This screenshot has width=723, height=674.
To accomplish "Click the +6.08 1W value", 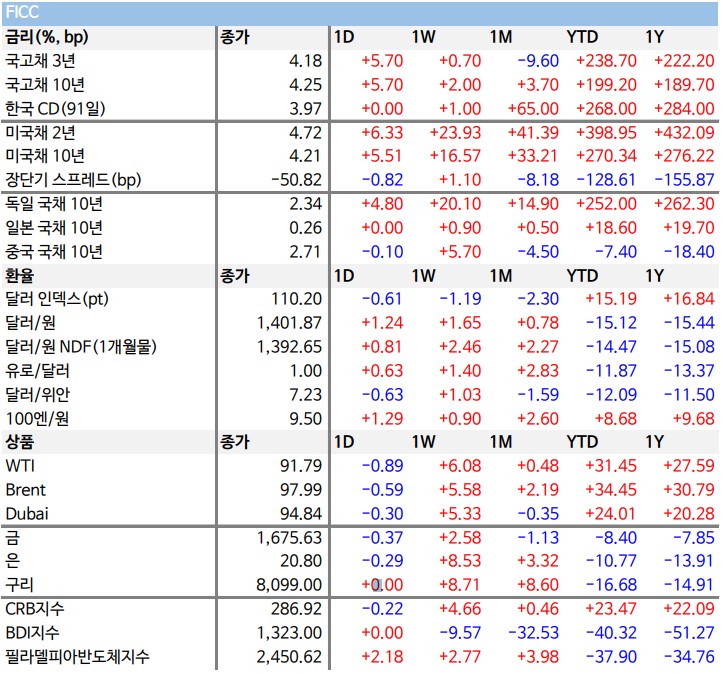I will (x=460, y=466).
